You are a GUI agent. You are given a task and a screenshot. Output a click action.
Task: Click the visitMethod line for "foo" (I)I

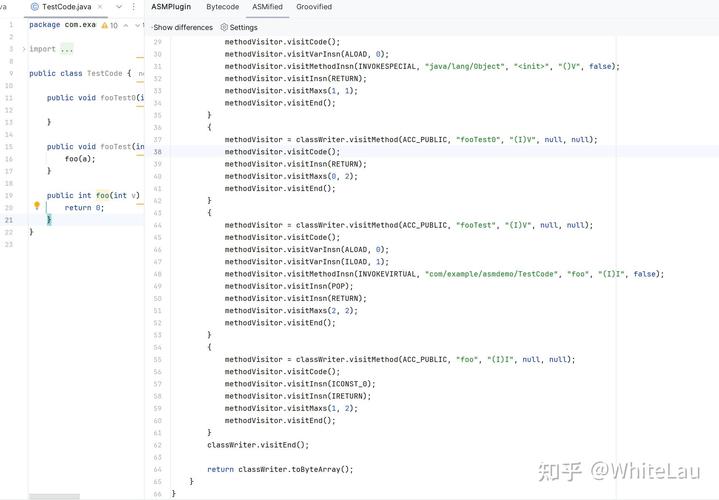click(399, 360)
